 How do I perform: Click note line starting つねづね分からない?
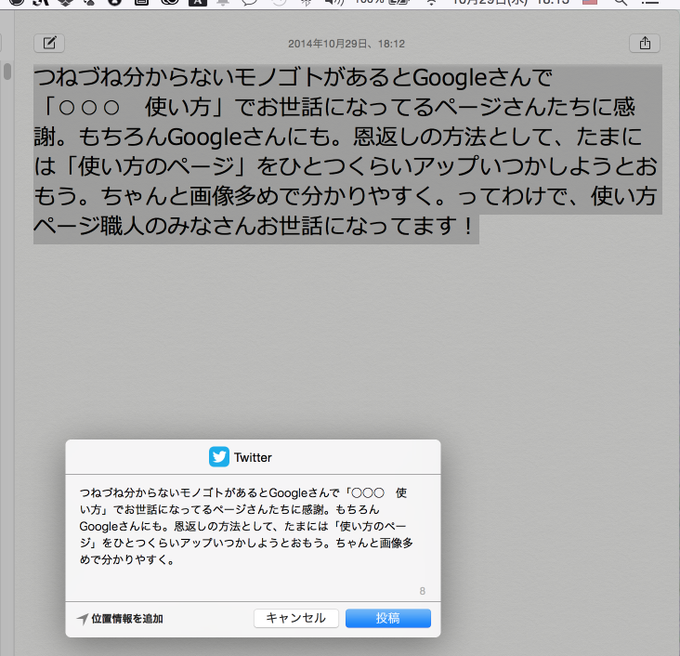point(293,78)
